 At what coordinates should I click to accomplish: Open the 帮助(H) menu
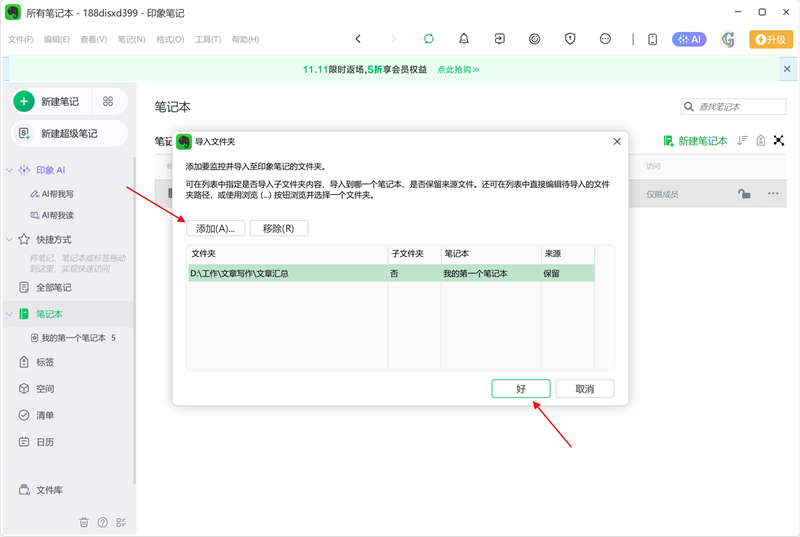245,39
